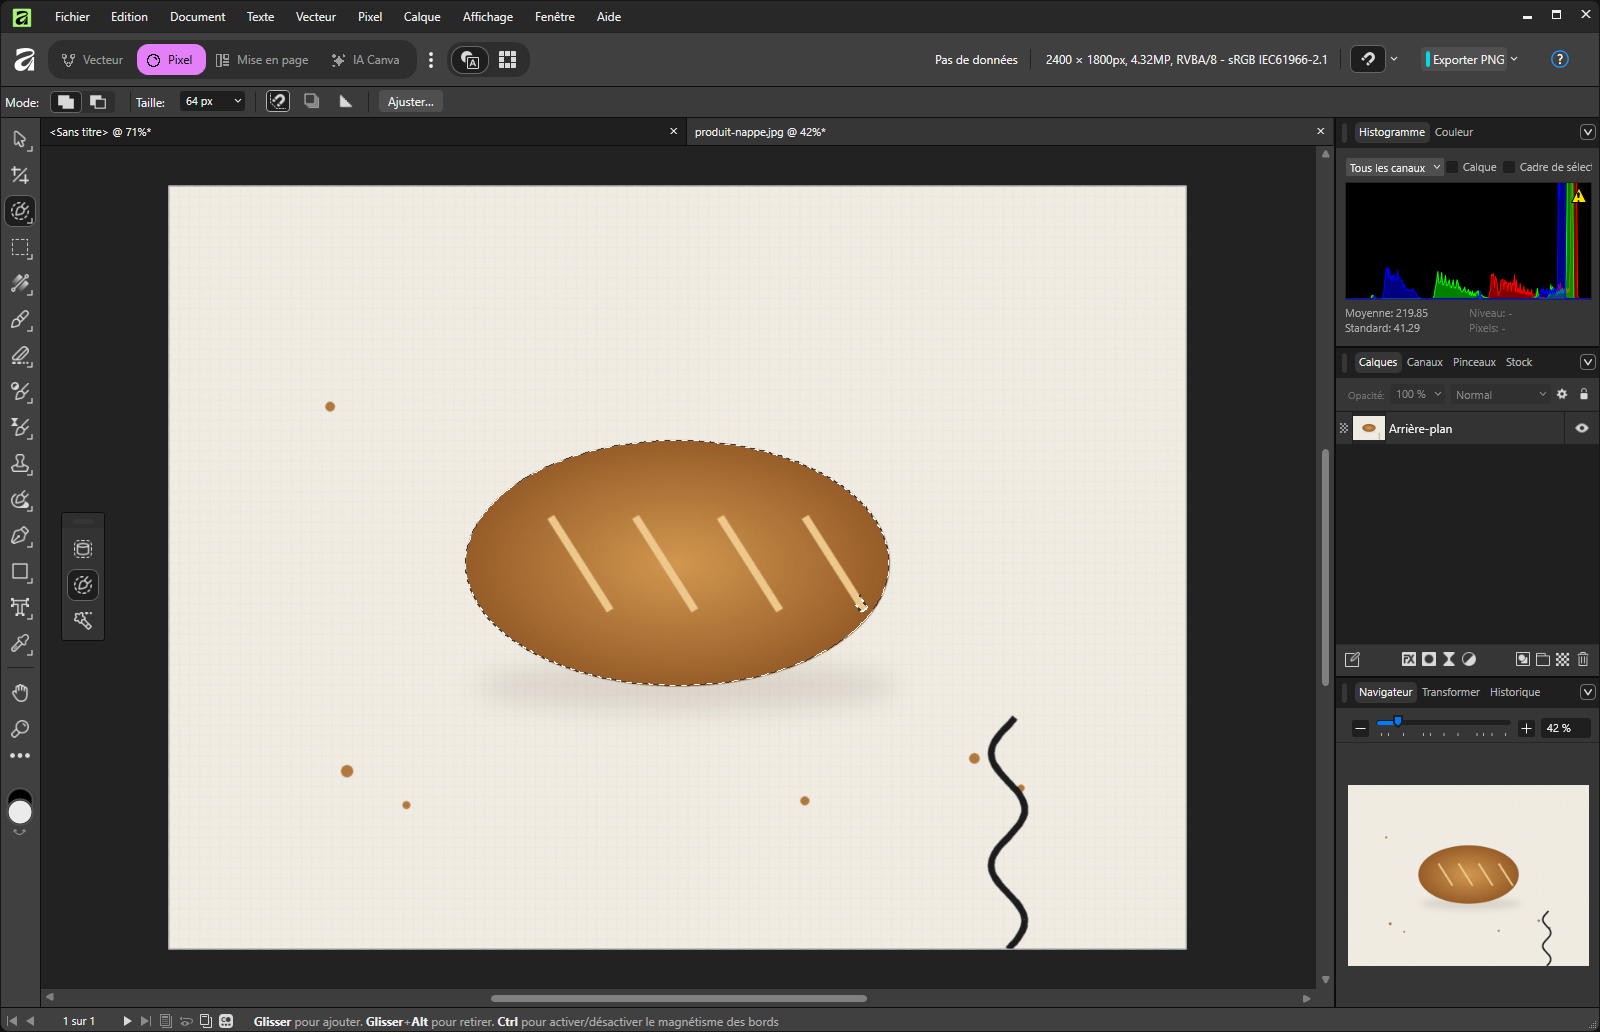
Task: Activate the Zoom magnifier tool
Action: 20,729
